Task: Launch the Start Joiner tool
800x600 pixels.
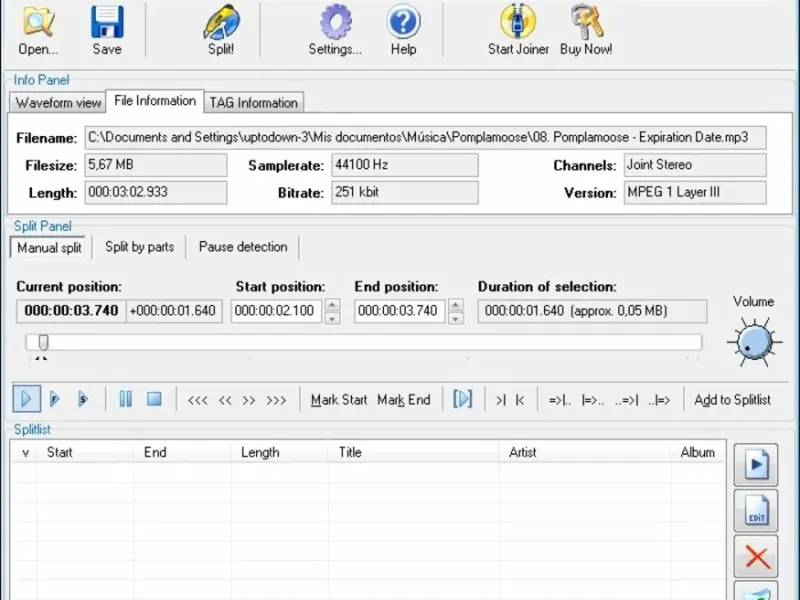Action: [518, 30]
